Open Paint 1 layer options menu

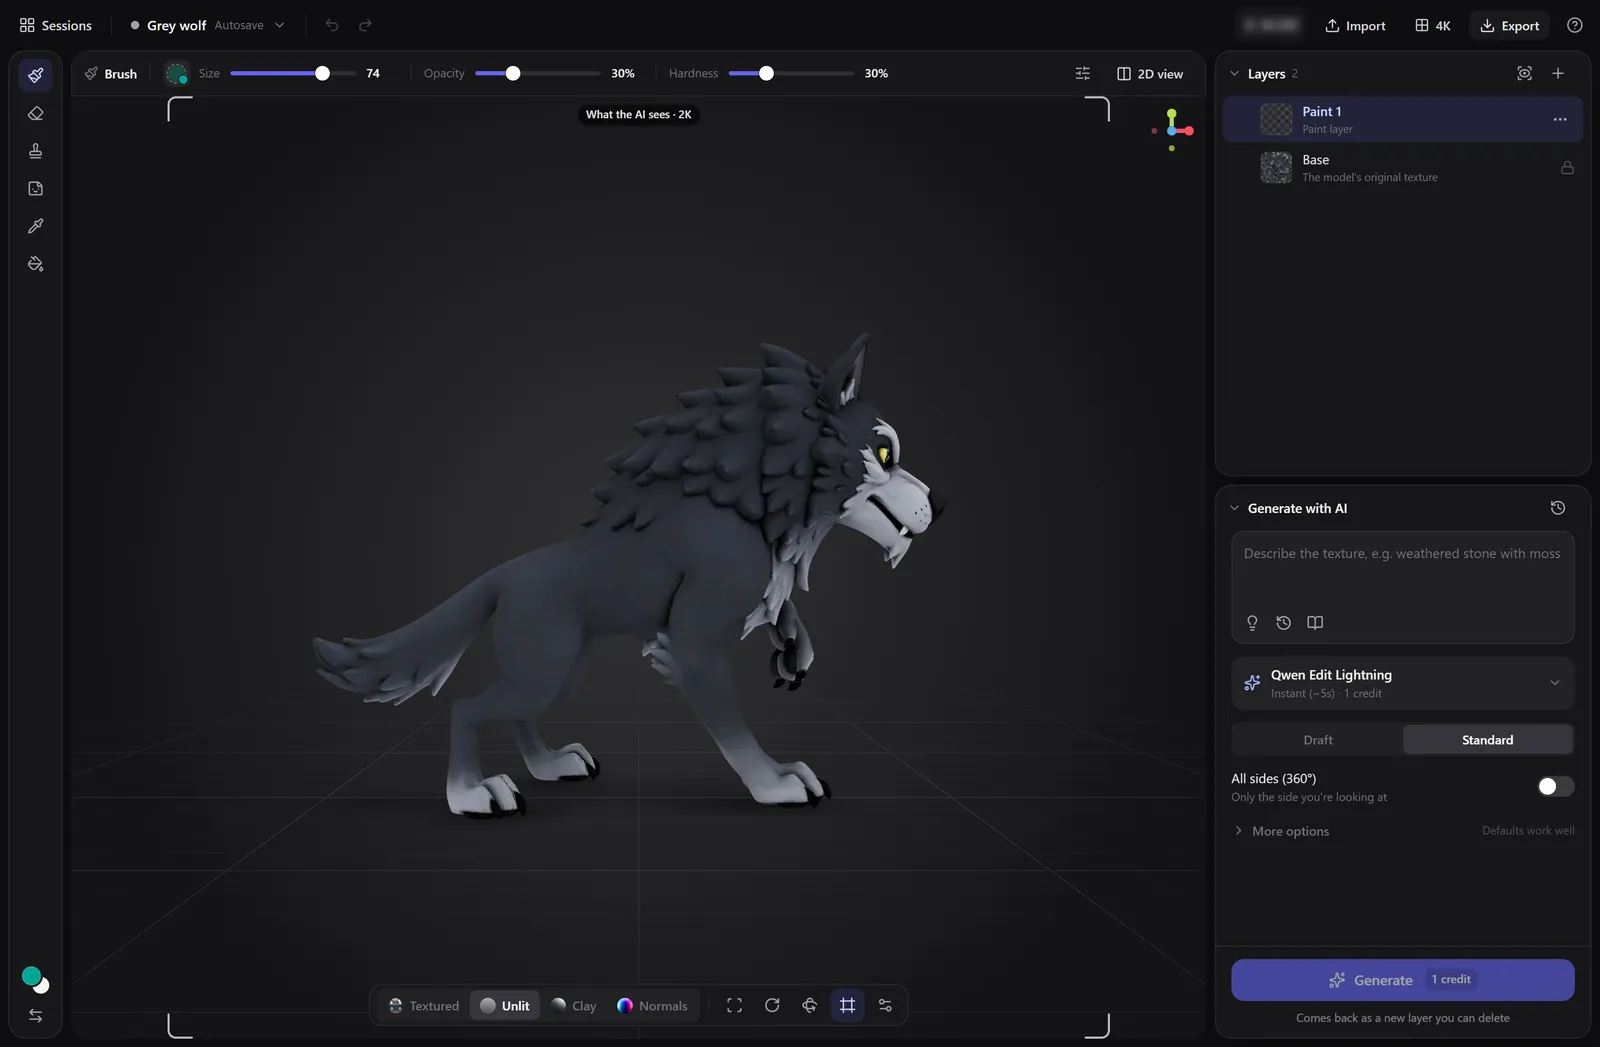coord(1560,119)
